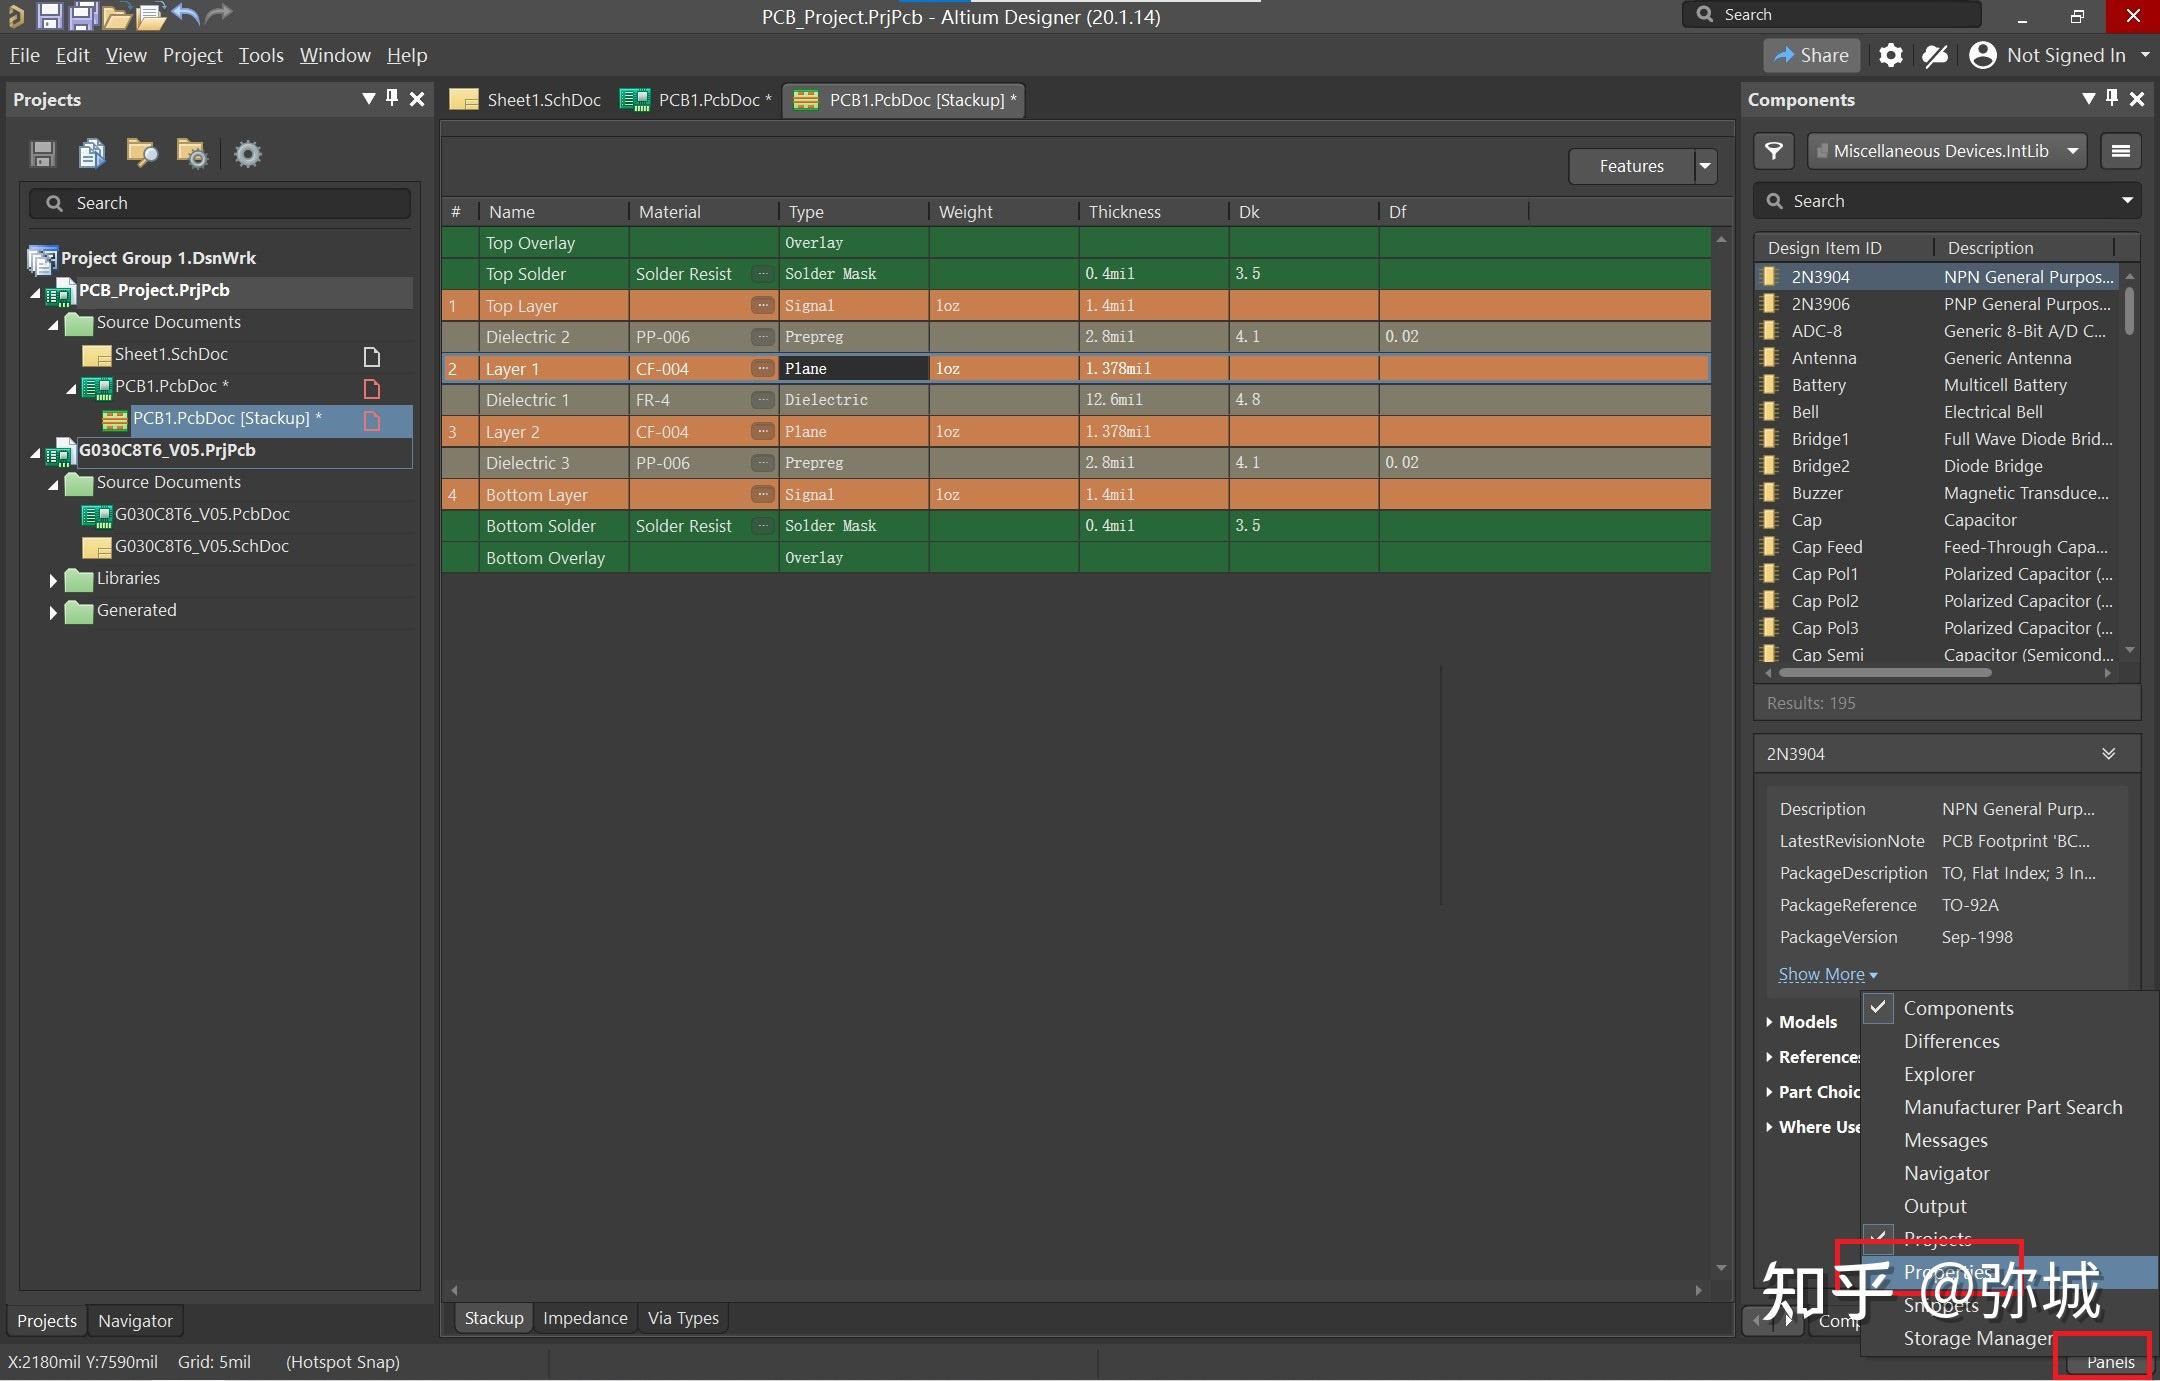Open the Components panel hamburger menu
Image resolution: width=2160 pixels, height=1381 pixels.
point(2120,151)
